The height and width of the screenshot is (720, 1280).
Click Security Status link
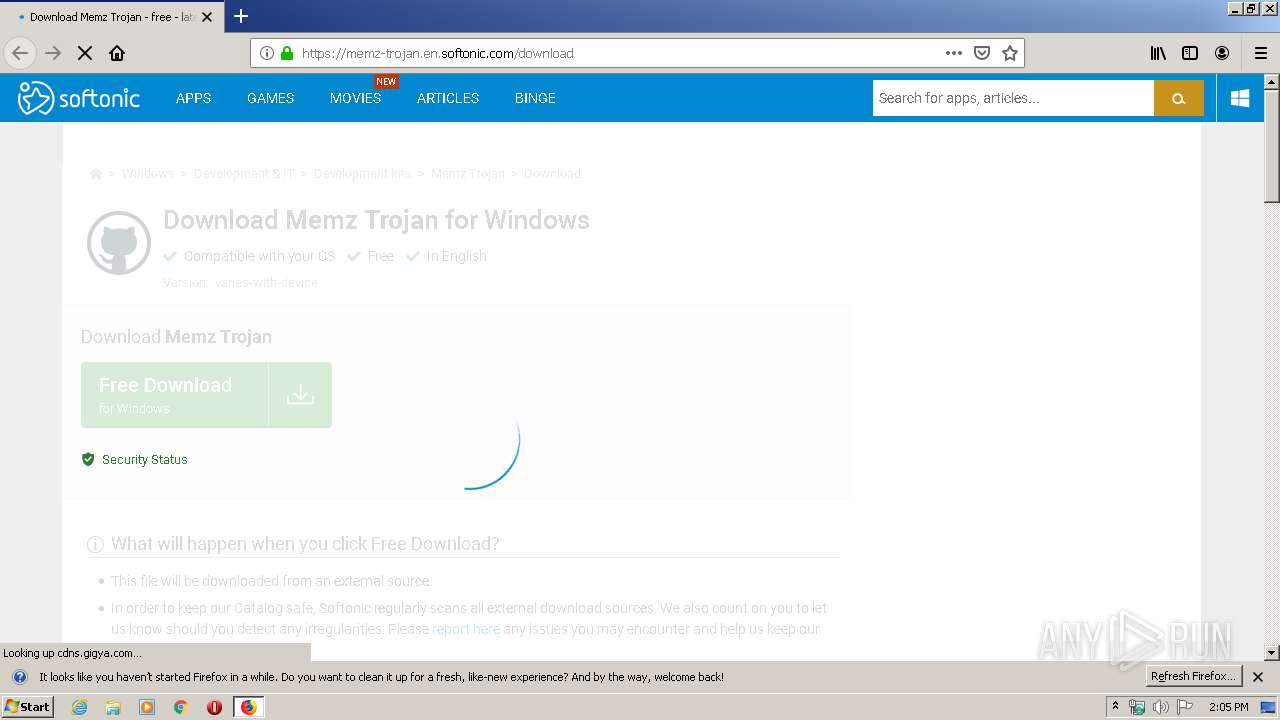point(144,459)
